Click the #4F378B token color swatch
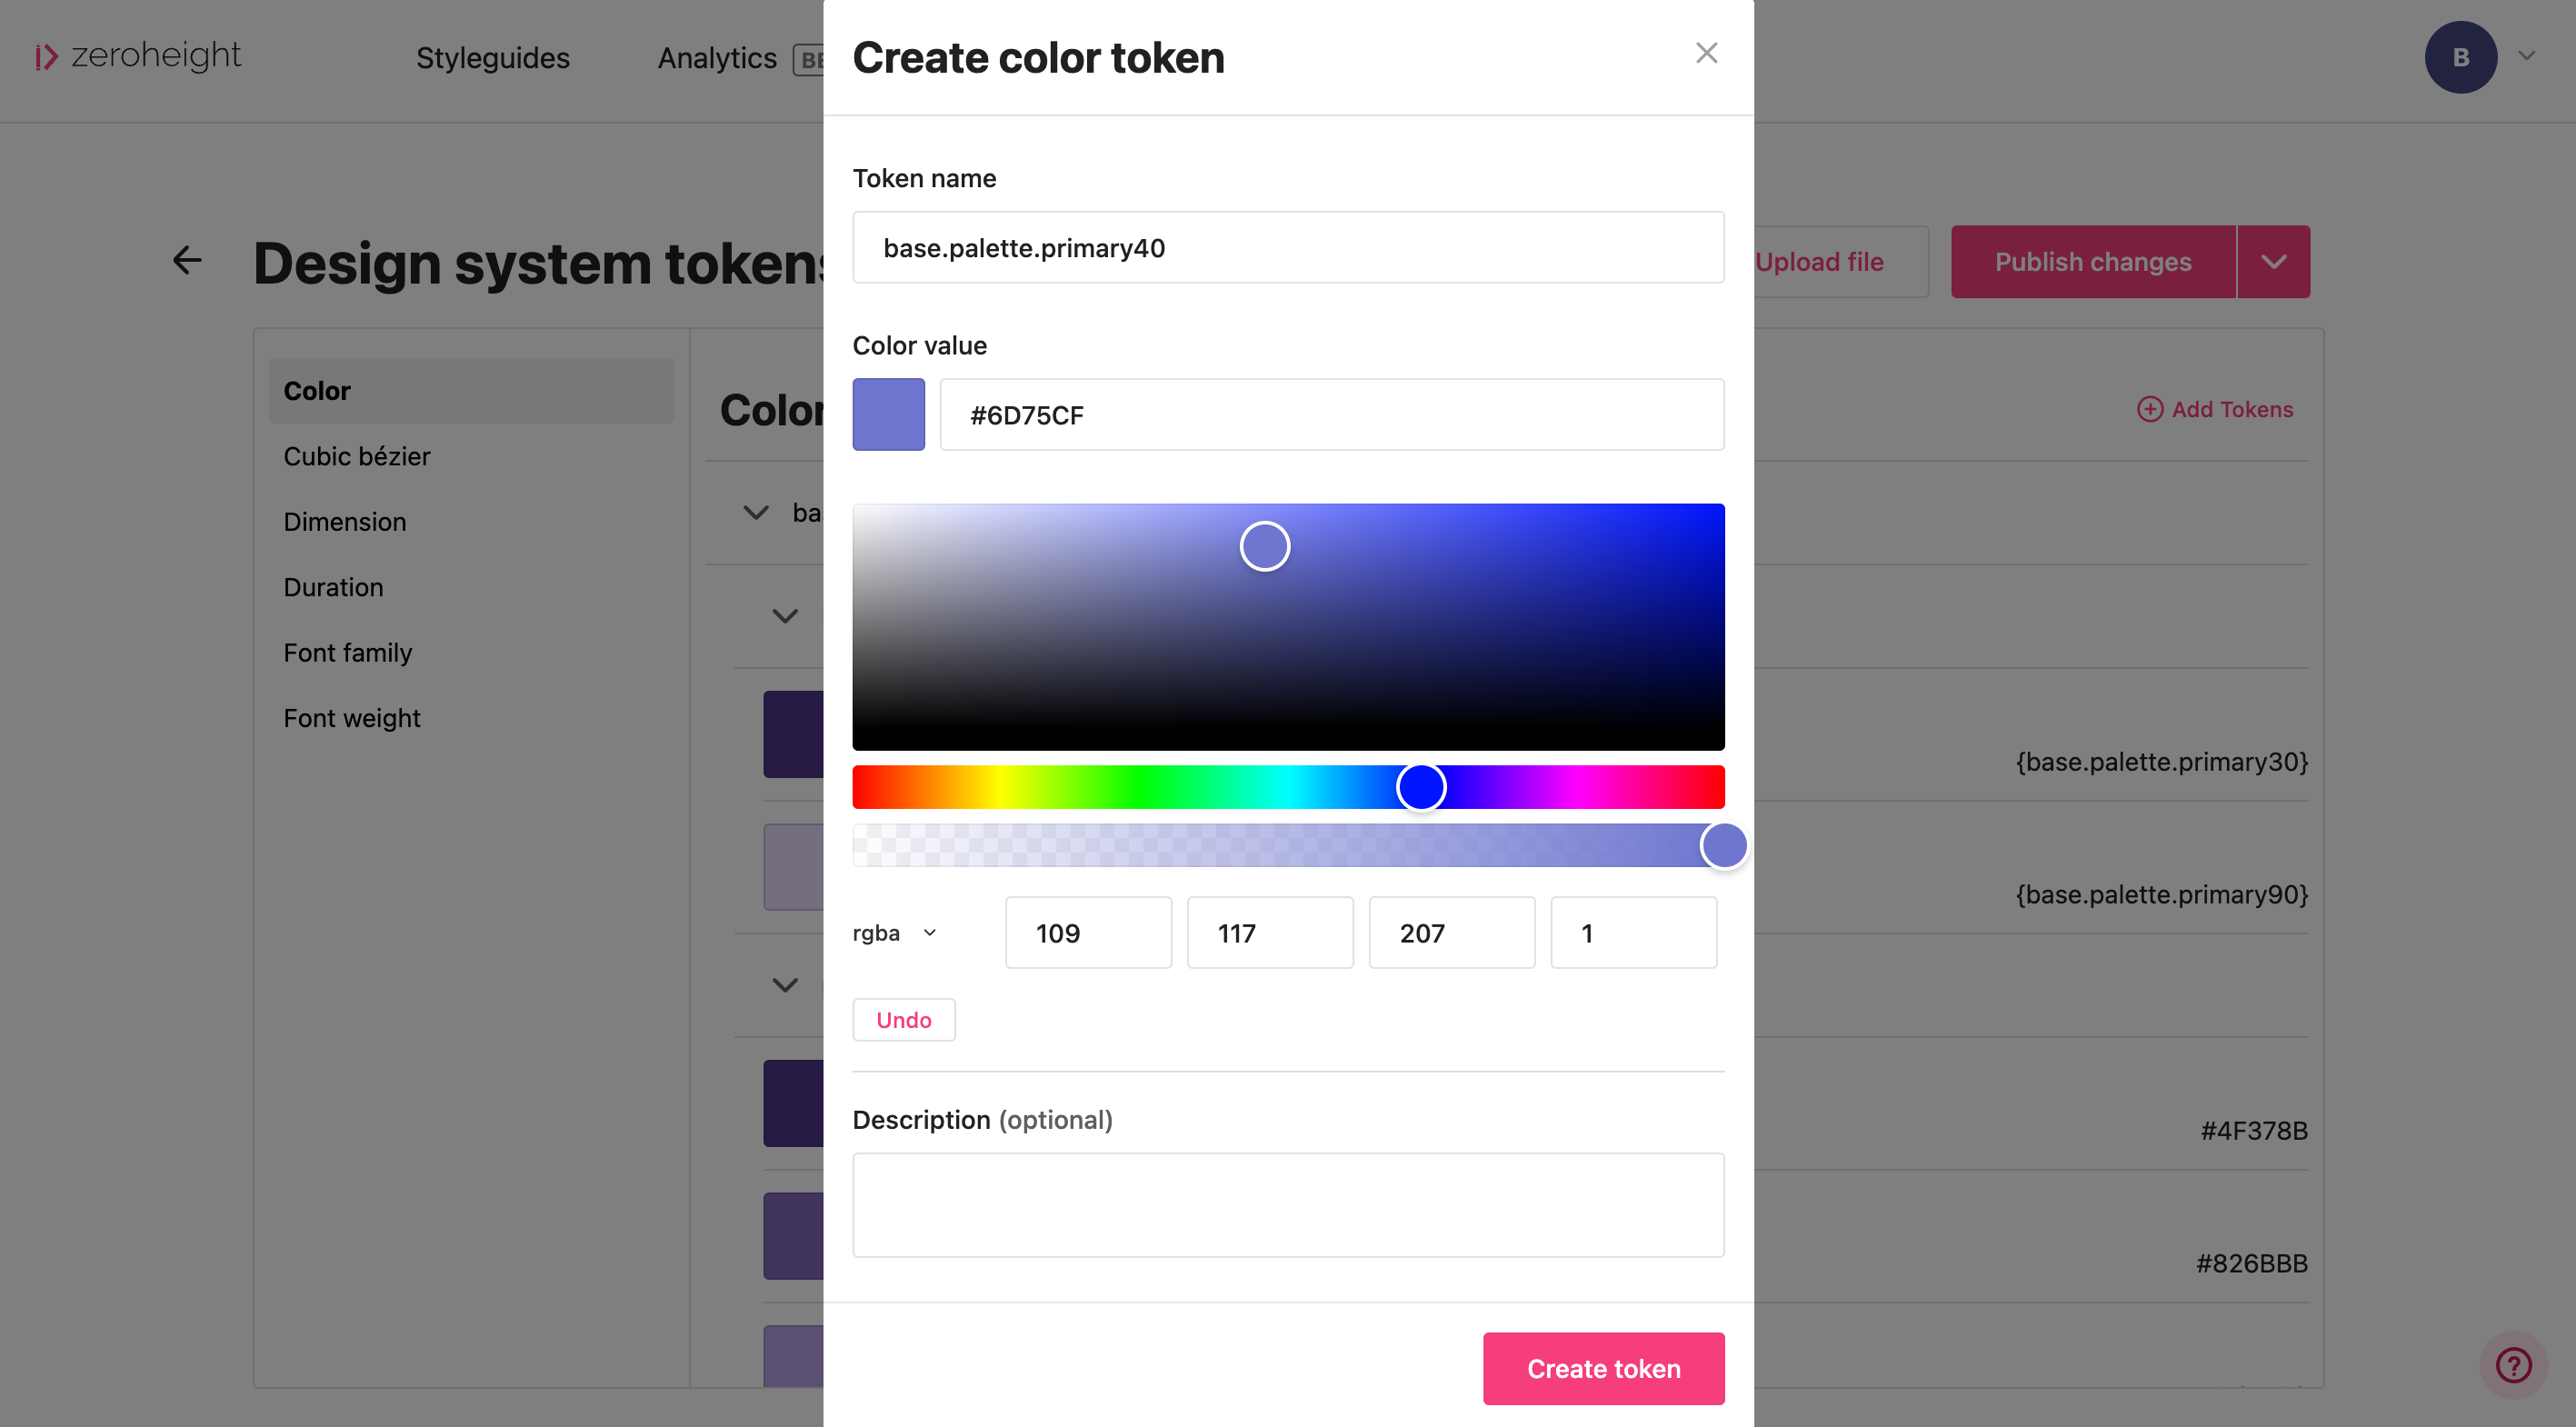 pos(793,1103)
